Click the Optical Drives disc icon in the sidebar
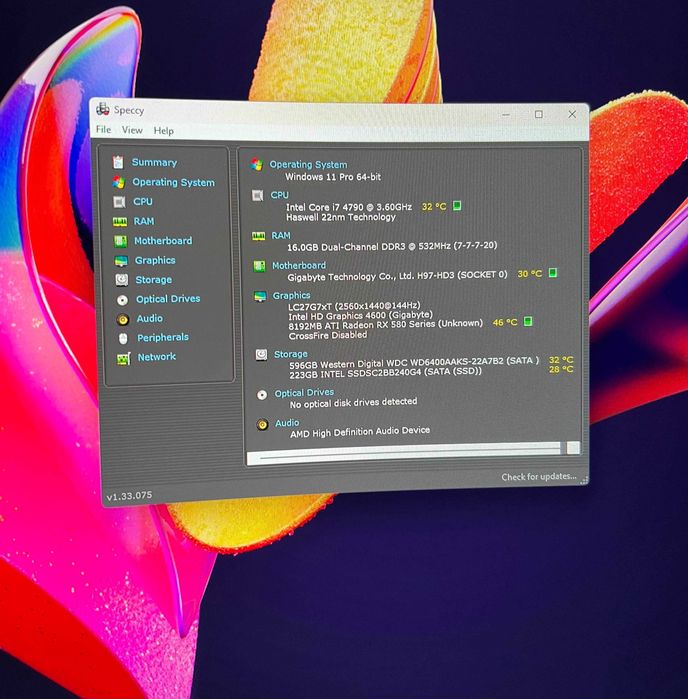The width and height of the screenshot is (688, 699). [123, 300]
